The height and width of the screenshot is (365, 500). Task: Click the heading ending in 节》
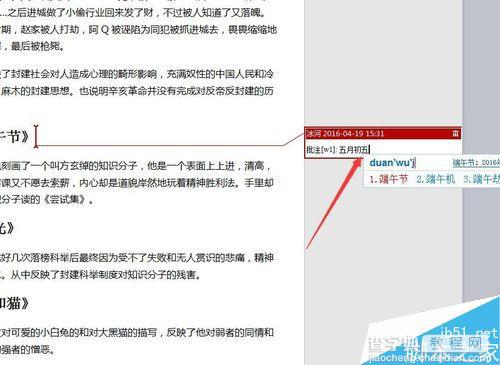(x=14, y=136)
